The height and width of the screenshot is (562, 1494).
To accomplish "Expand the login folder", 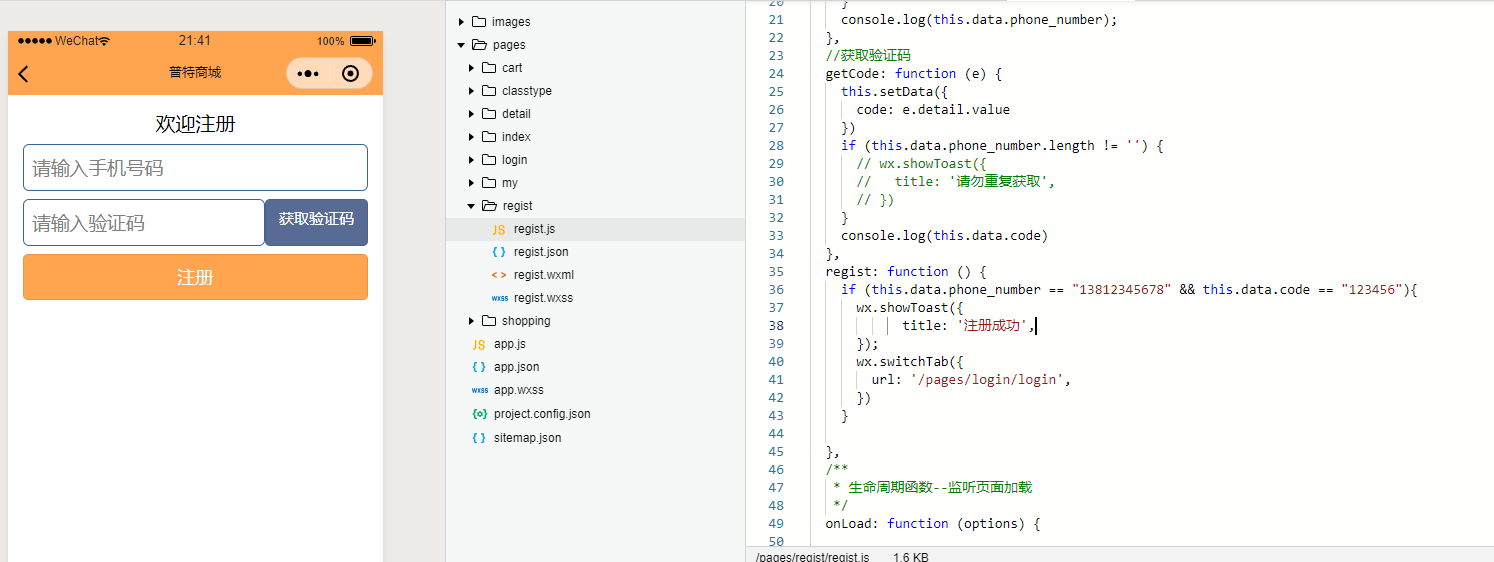I will (x=471, y=160).
